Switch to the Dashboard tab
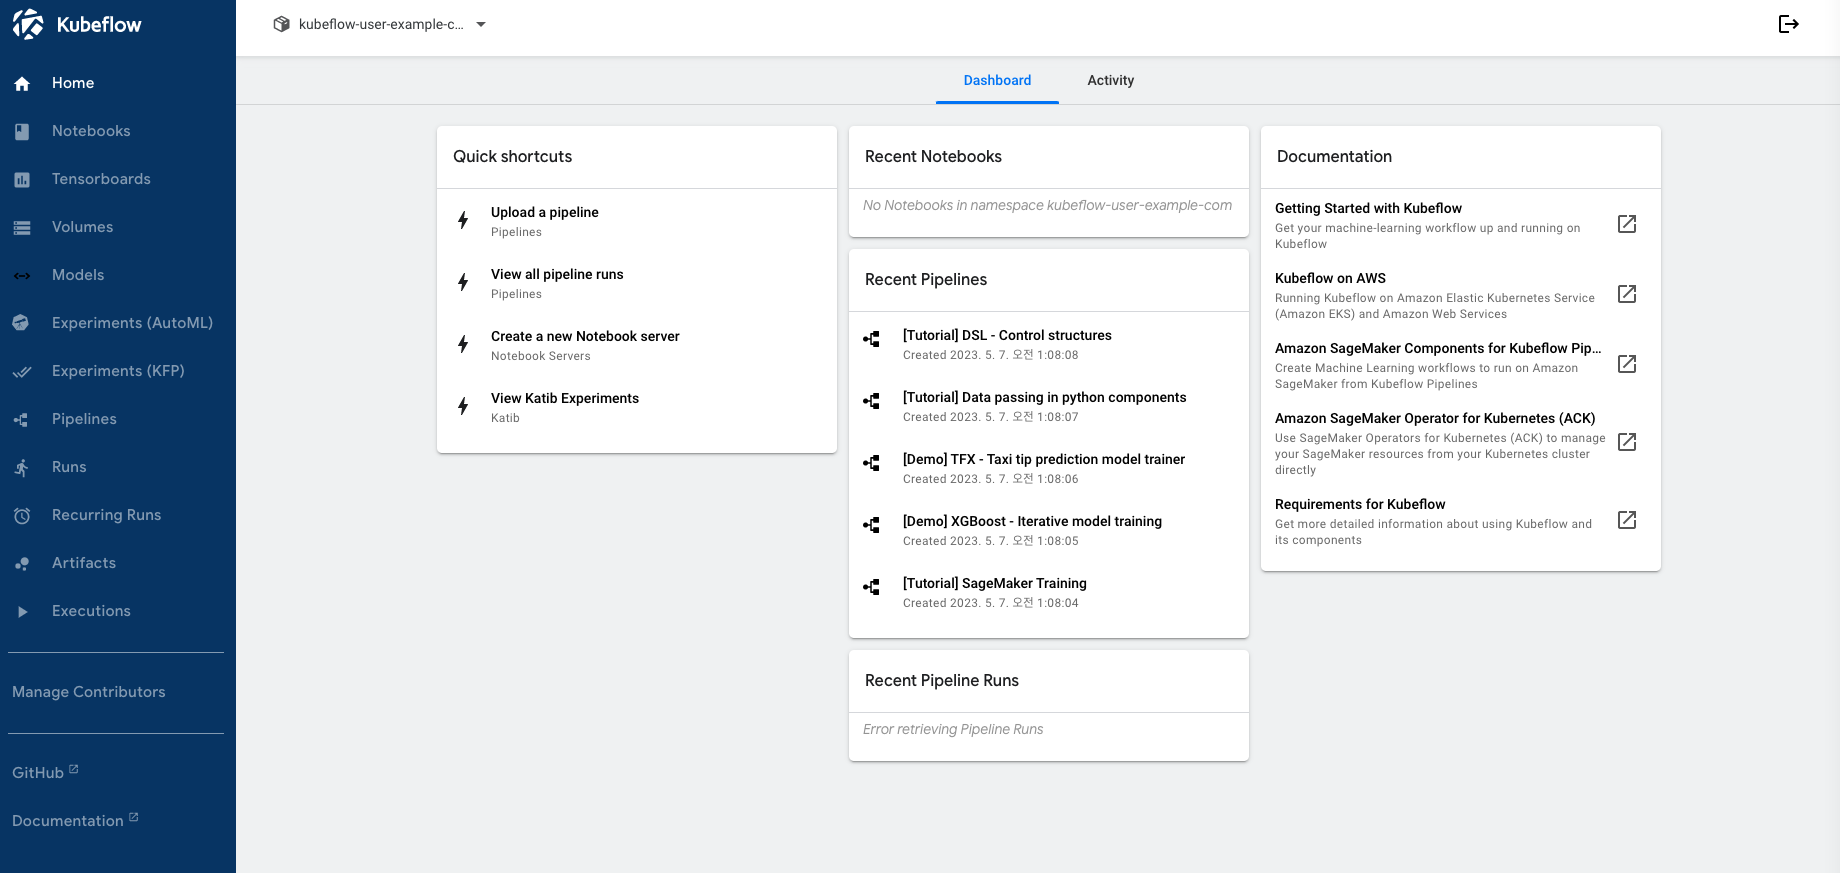 997,80
